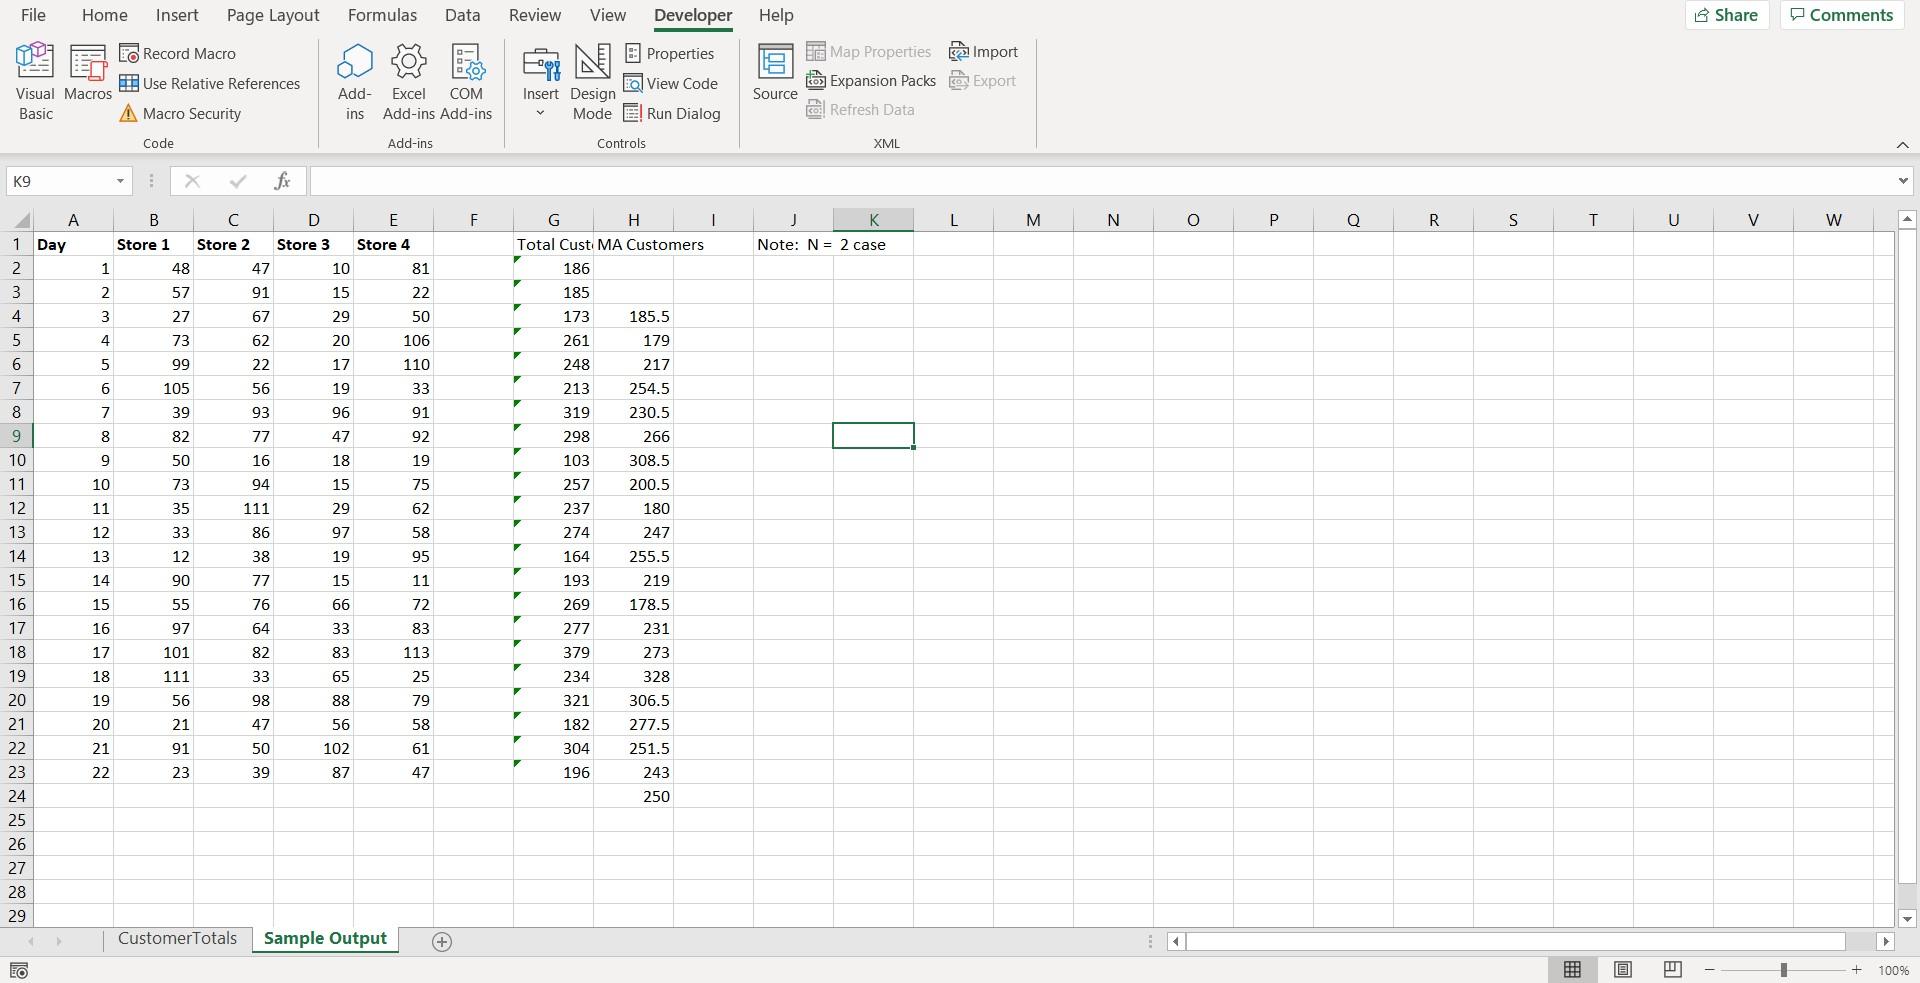
Task: Select the Sample Output sheet tab
Action: [x=325, y=939]
